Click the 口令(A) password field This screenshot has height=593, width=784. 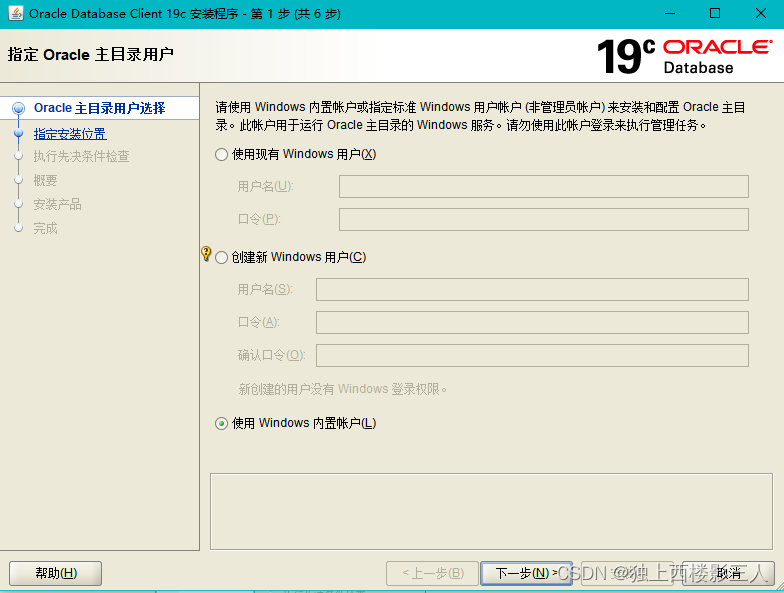(532, 322)
